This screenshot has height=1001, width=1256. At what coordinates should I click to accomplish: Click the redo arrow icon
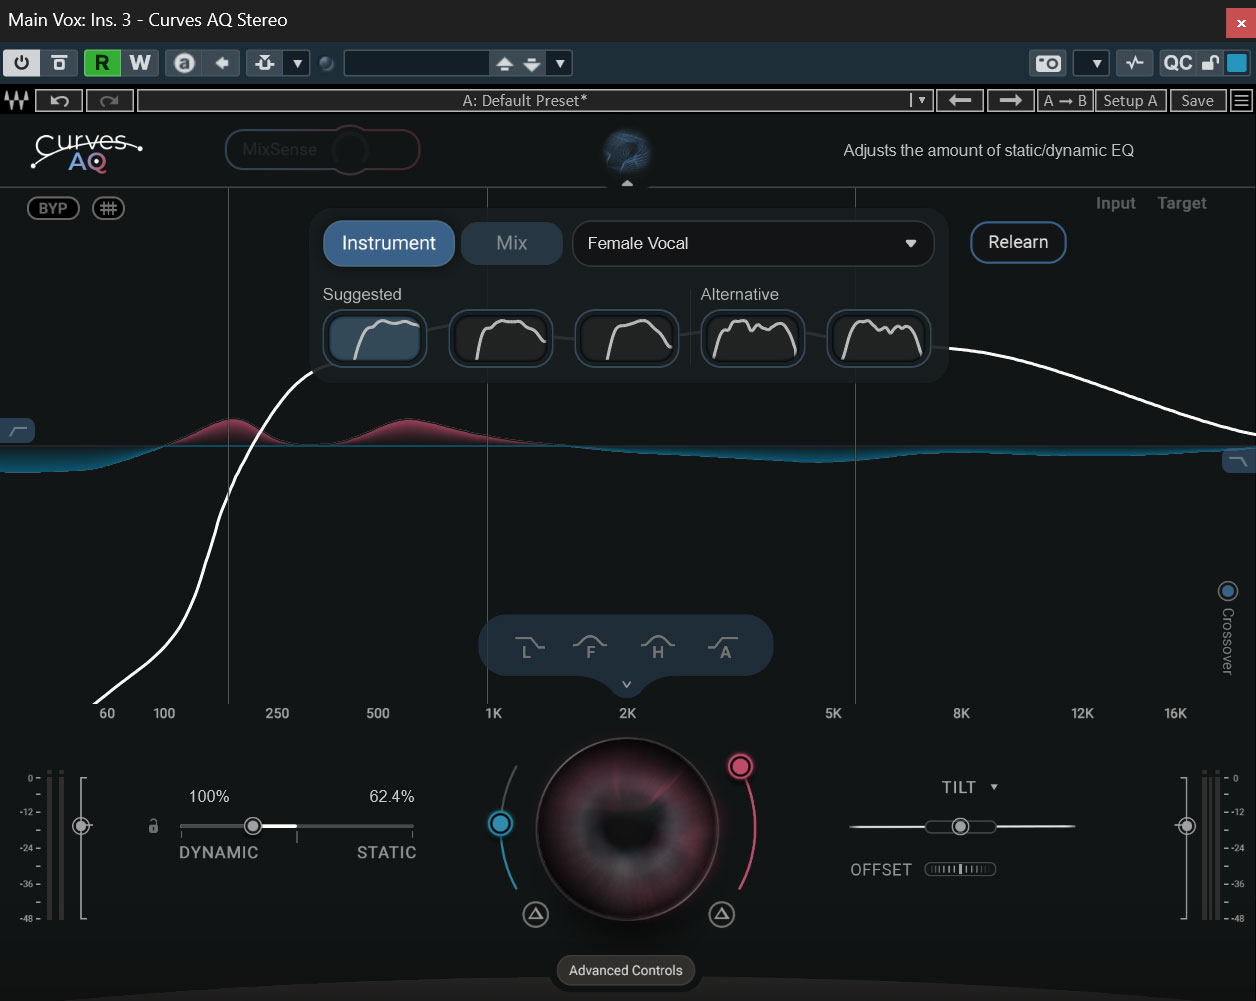pyautogui.click(x=110, y=100)
